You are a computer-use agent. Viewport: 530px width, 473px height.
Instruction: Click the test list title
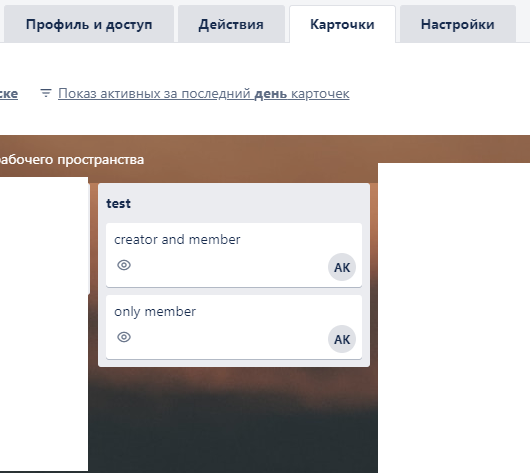[118, 204]
